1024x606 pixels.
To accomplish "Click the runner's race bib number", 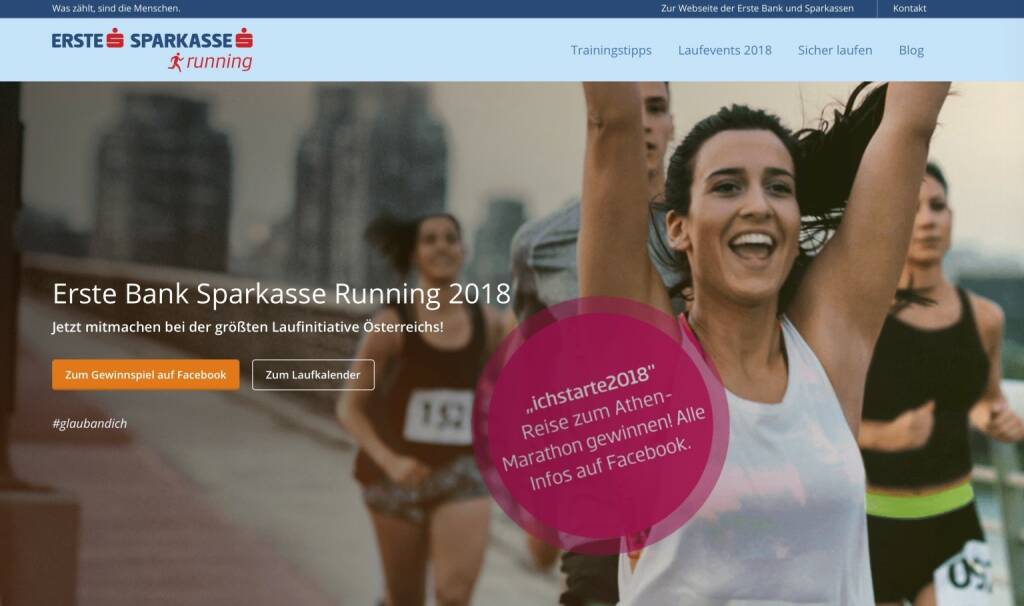I will click(438, 416).
